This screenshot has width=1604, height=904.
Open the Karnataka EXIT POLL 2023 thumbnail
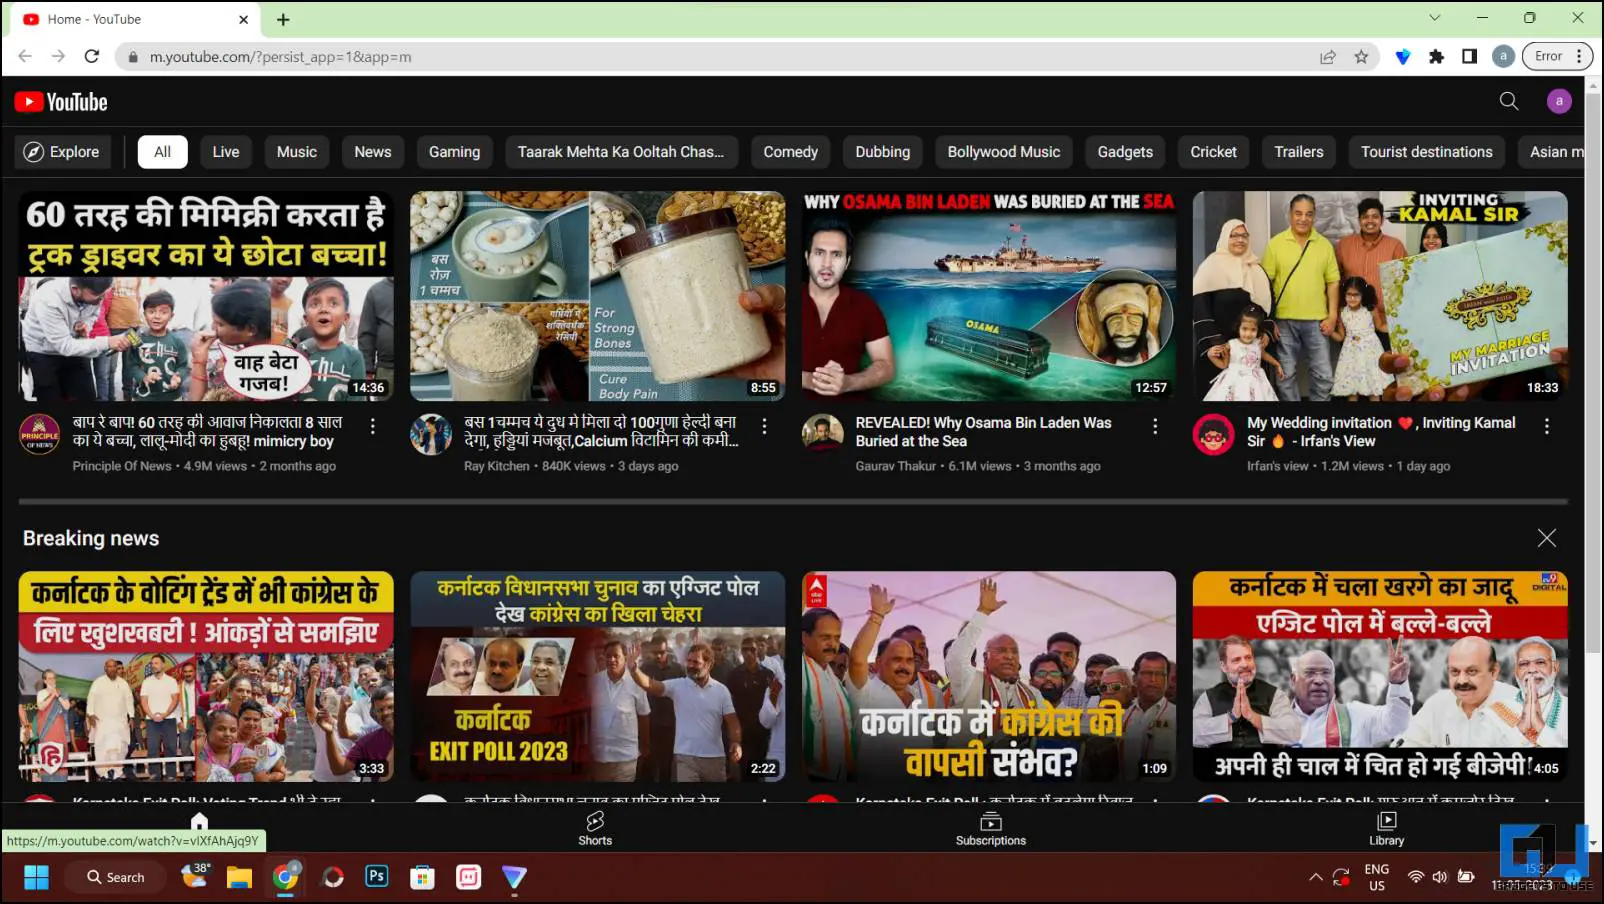coord(598,676)
